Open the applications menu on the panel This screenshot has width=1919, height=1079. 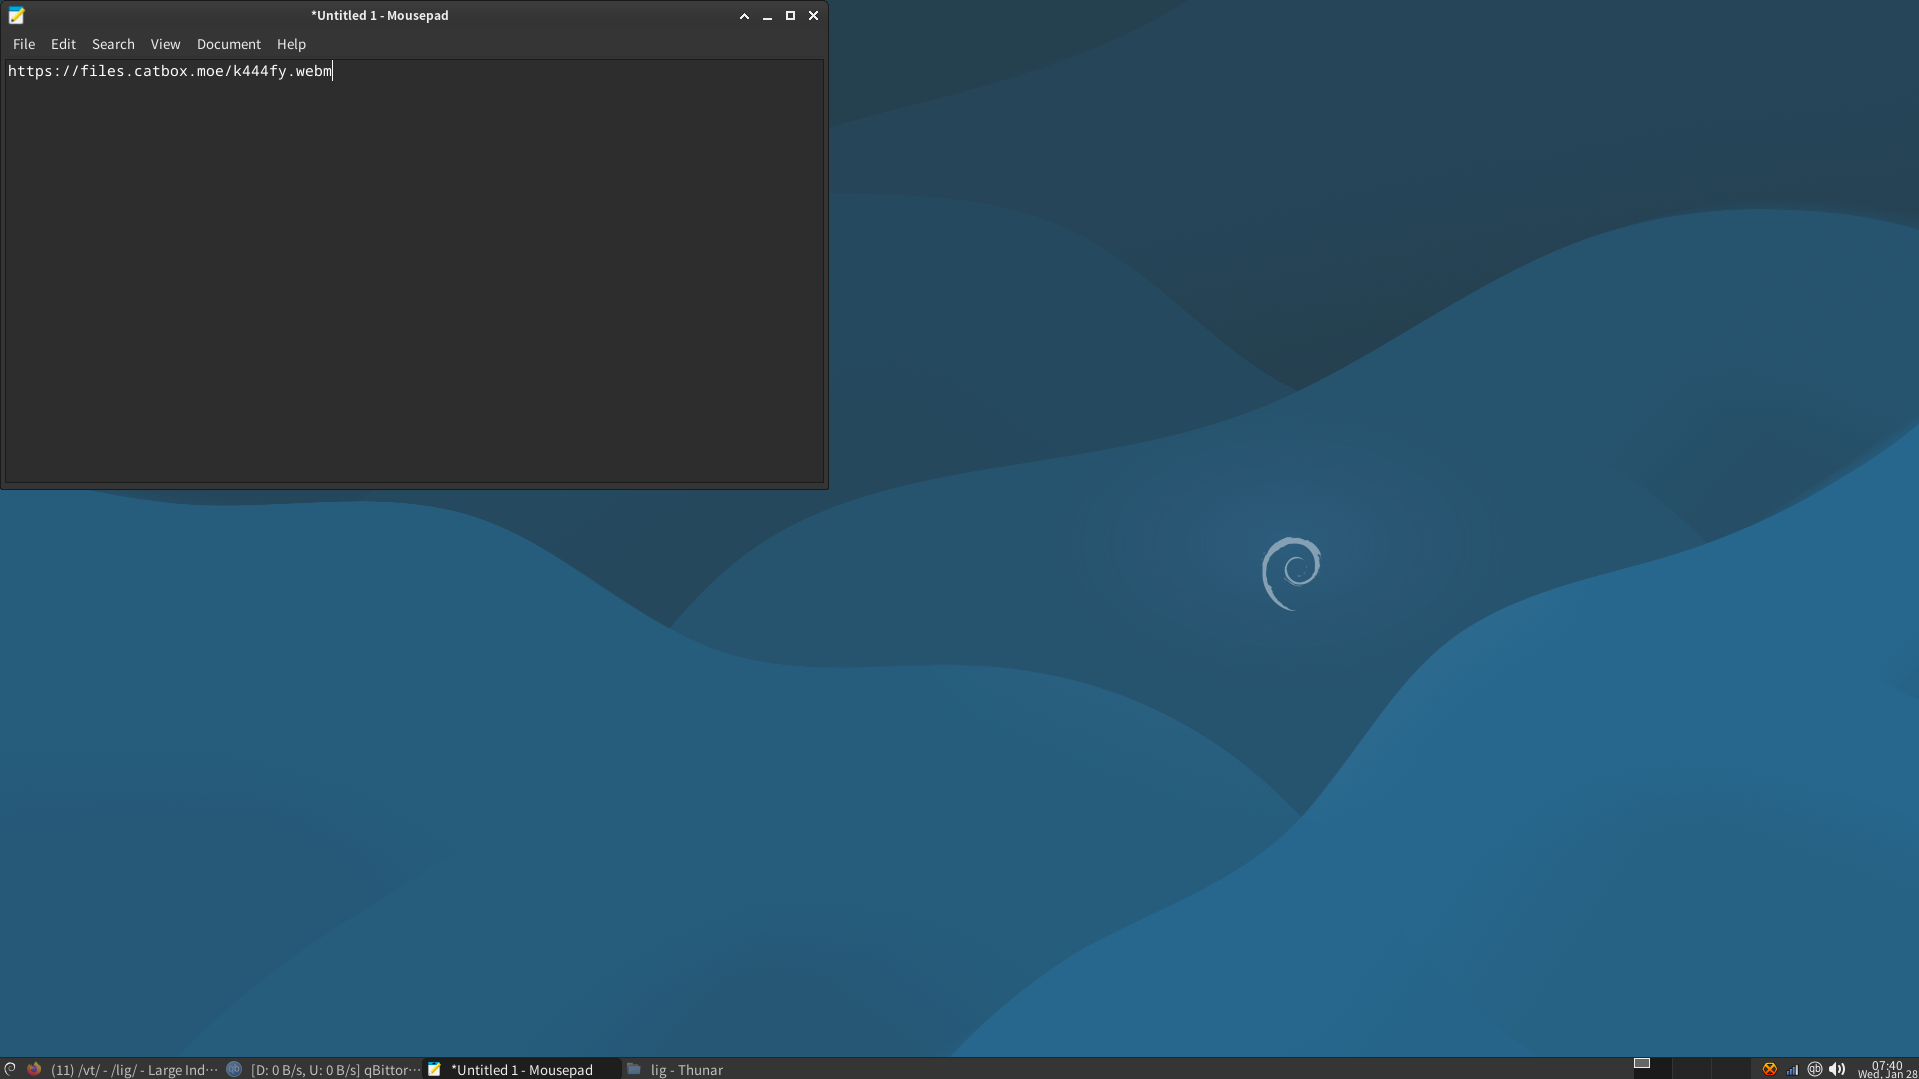10,1069
